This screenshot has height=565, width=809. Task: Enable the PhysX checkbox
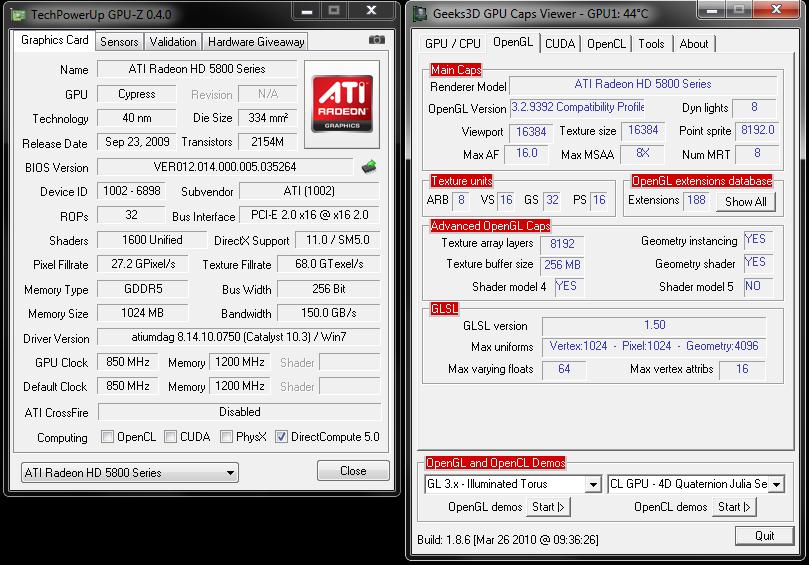(226, 437)
